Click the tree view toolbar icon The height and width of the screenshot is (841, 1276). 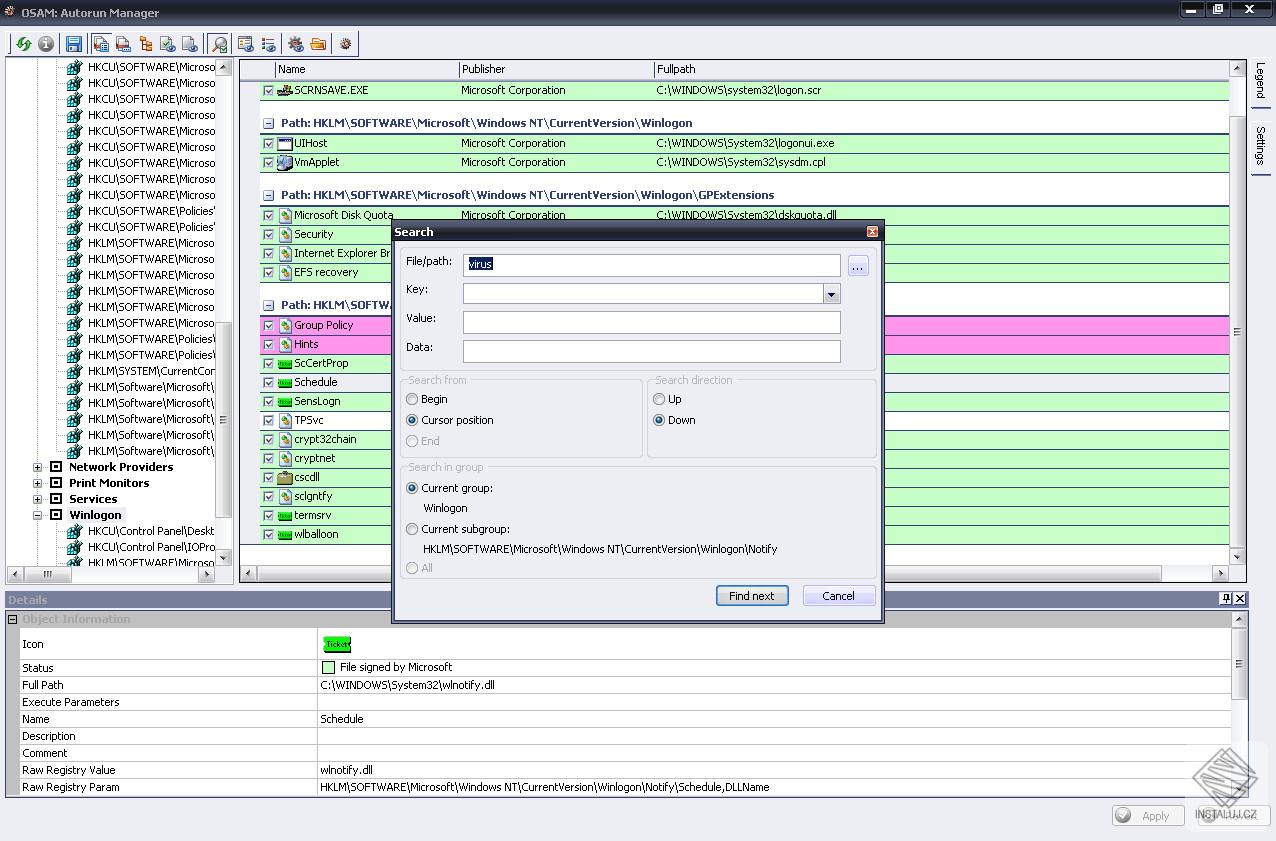[x=145, y=43]
